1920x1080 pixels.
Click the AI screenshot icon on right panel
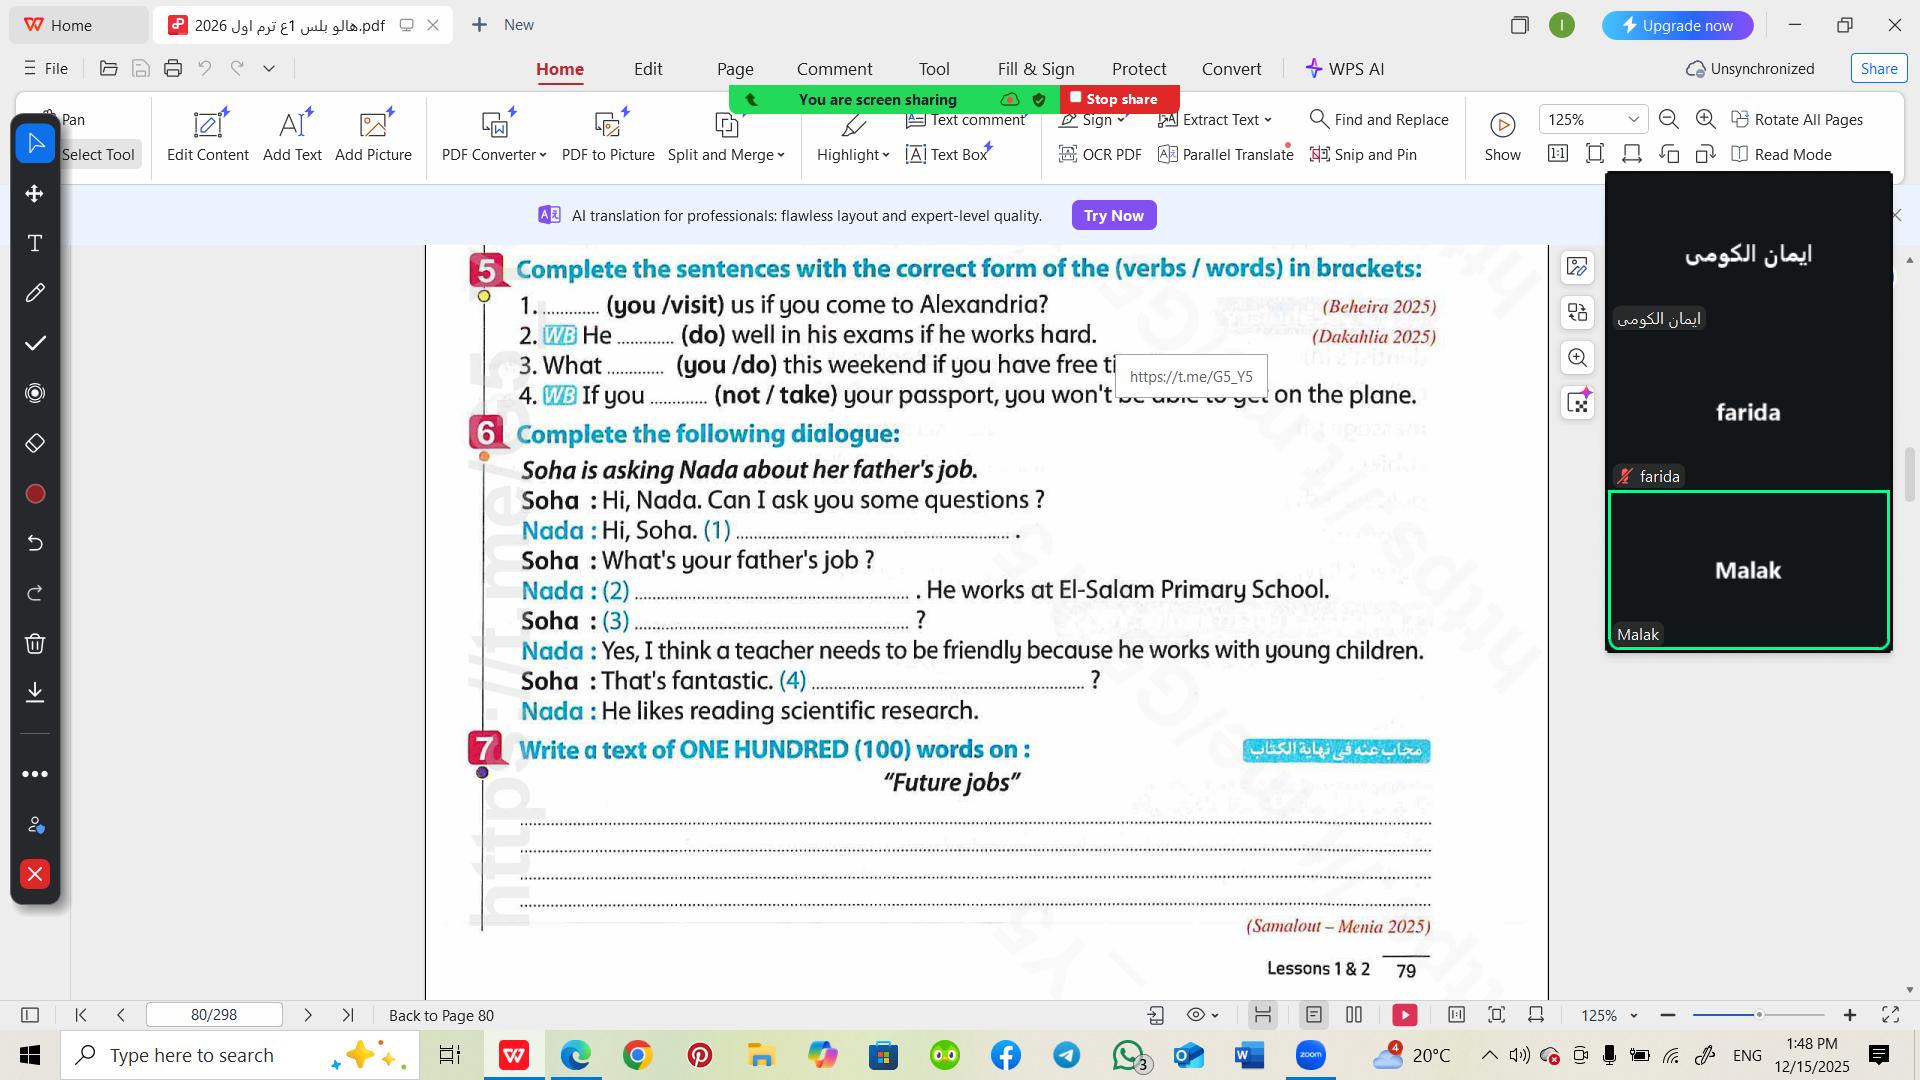point(1578,403)
